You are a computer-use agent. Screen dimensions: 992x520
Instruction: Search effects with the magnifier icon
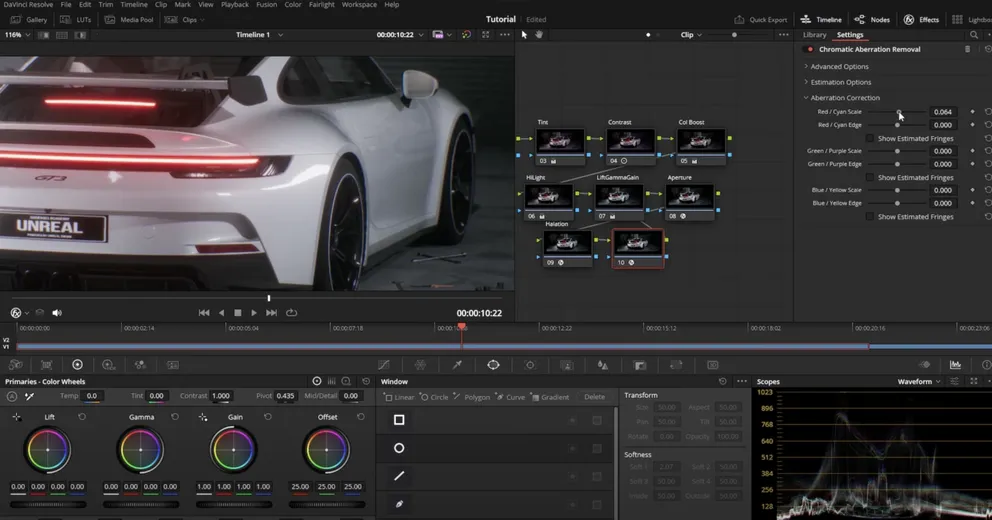pyautogui.click(x=974, y=35)
